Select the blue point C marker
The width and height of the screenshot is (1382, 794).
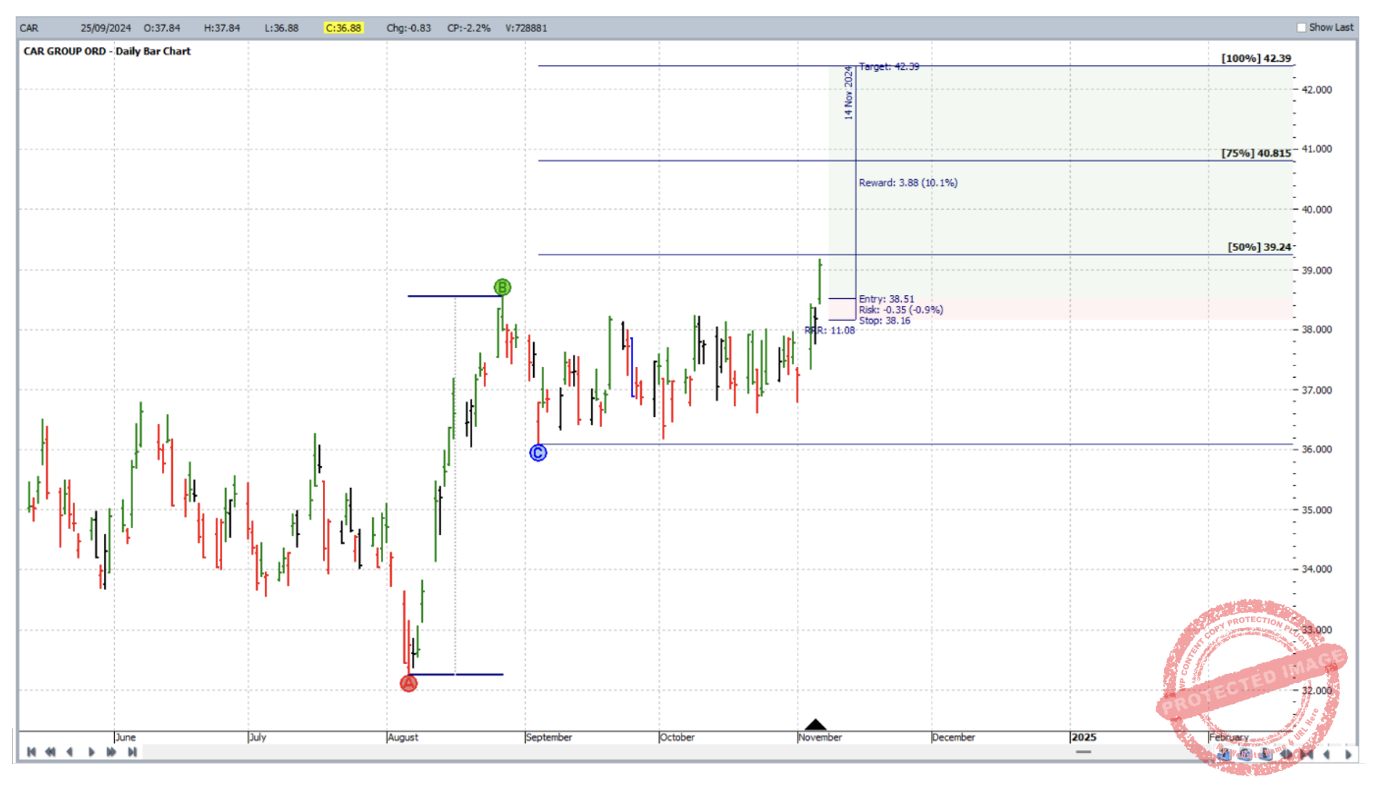click(538, 453)
